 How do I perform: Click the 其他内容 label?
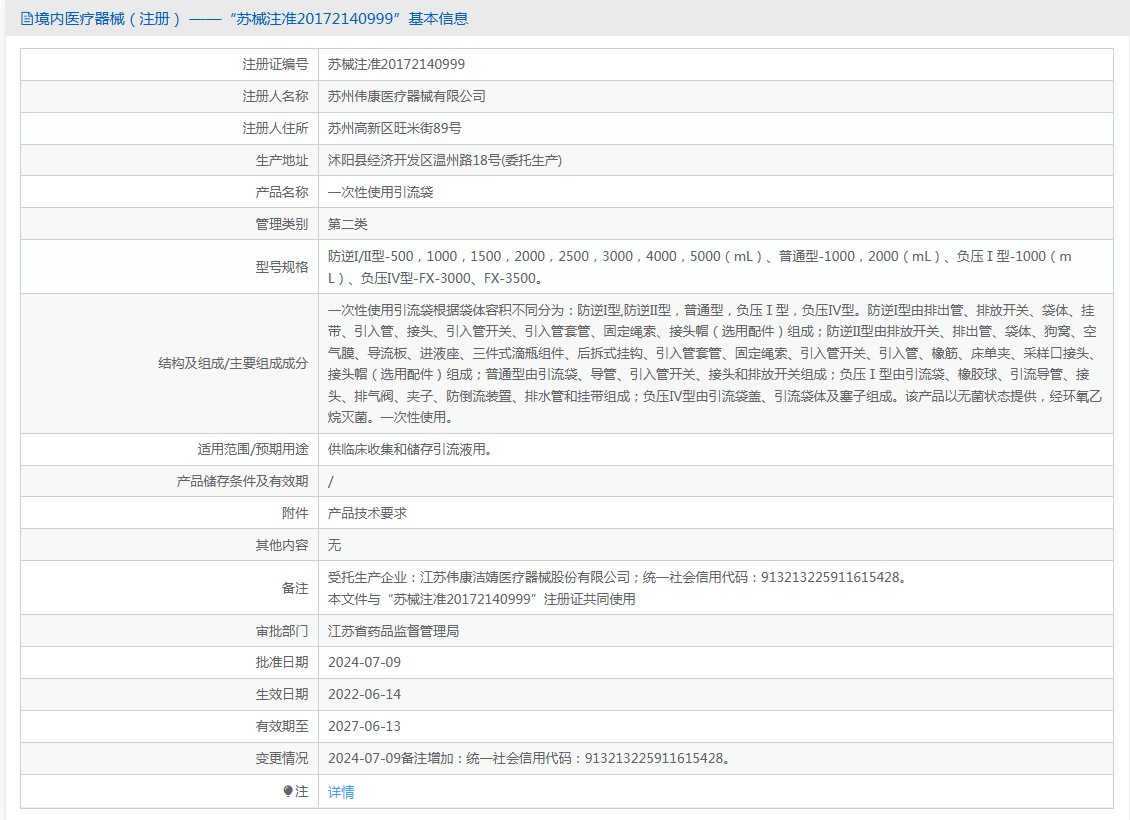point(282,545)
